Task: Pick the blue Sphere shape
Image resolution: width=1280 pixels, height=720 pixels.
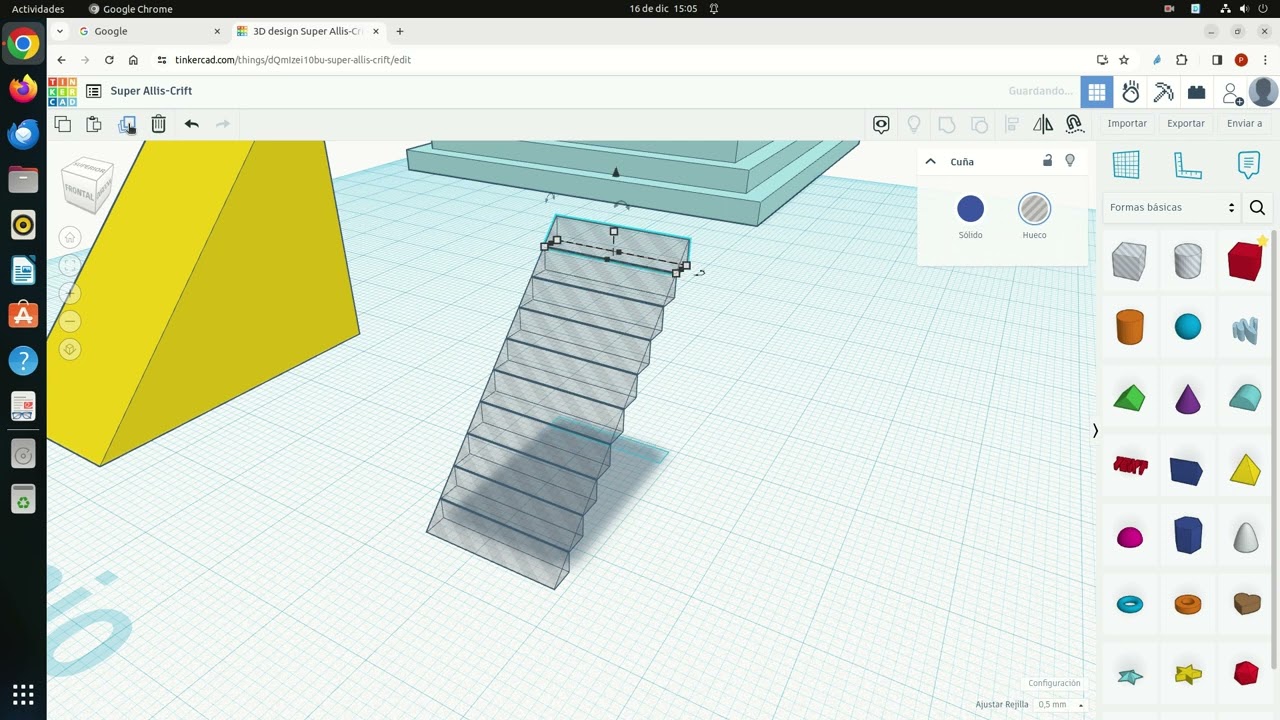Action: point(1187,327)
